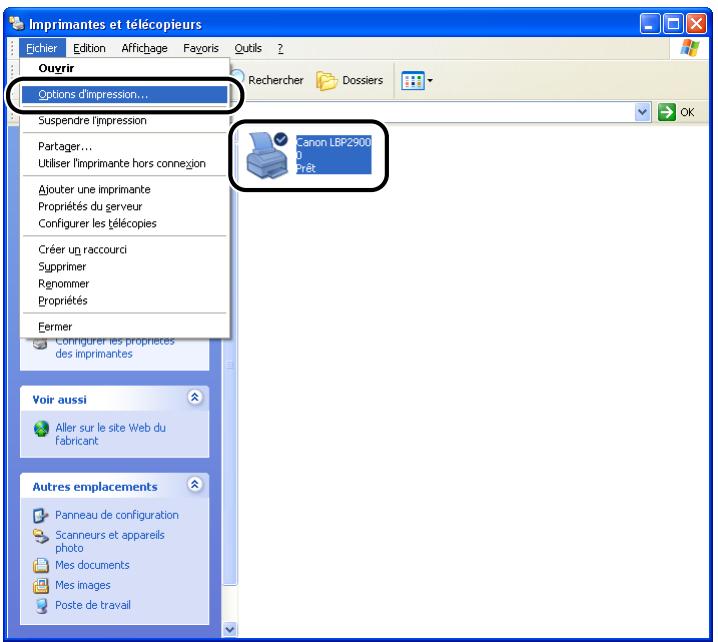
Task: Maximize the Imprimantes et télécopieurs window
Action: pos(673,23)
